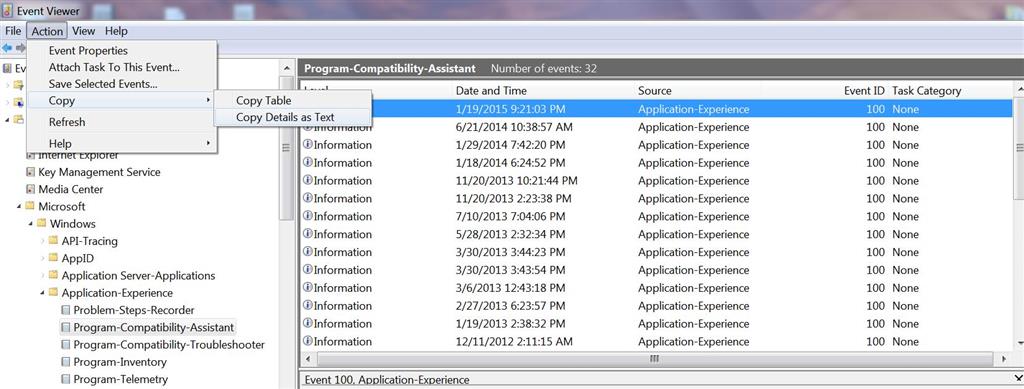
Task: Select the 6/21/2014 10:38:57 AM event row
Action: 656,127
